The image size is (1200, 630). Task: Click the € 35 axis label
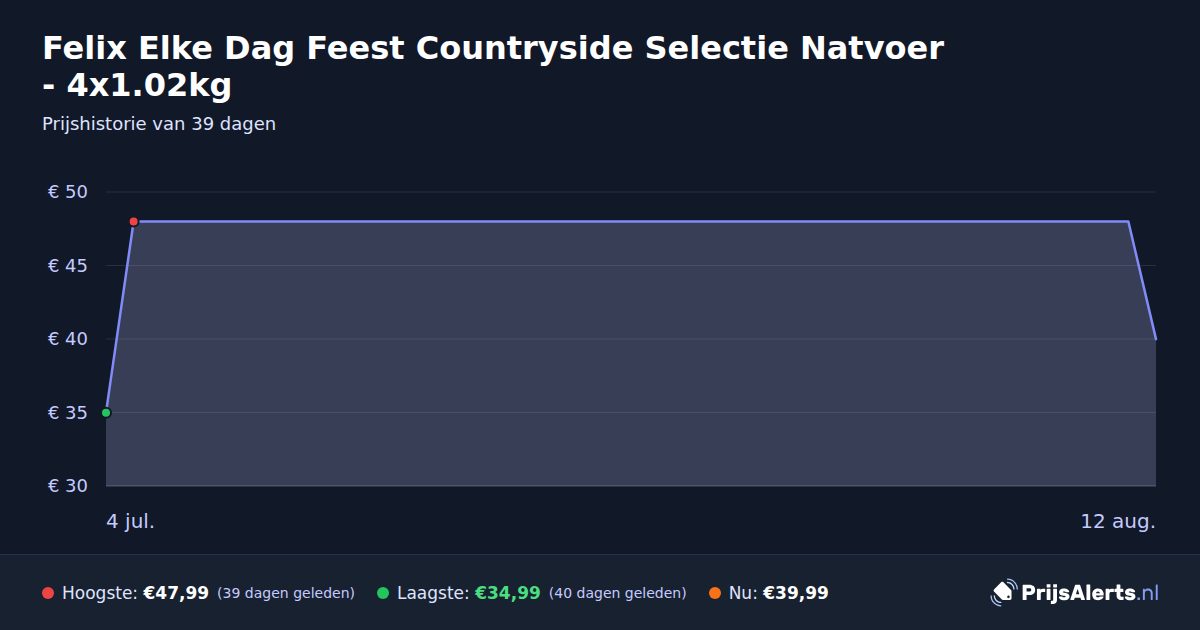coord(68,412)
